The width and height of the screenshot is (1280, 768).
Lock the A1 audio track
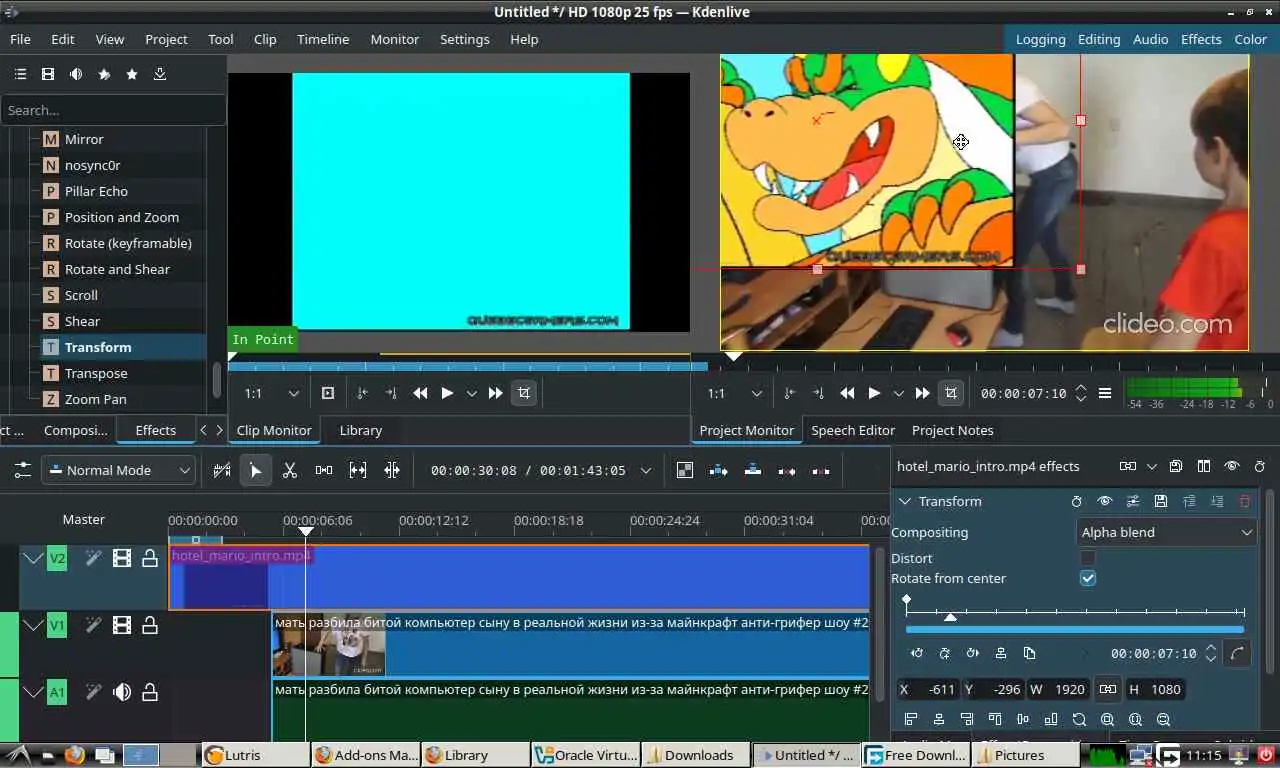[x=150, y=691]
